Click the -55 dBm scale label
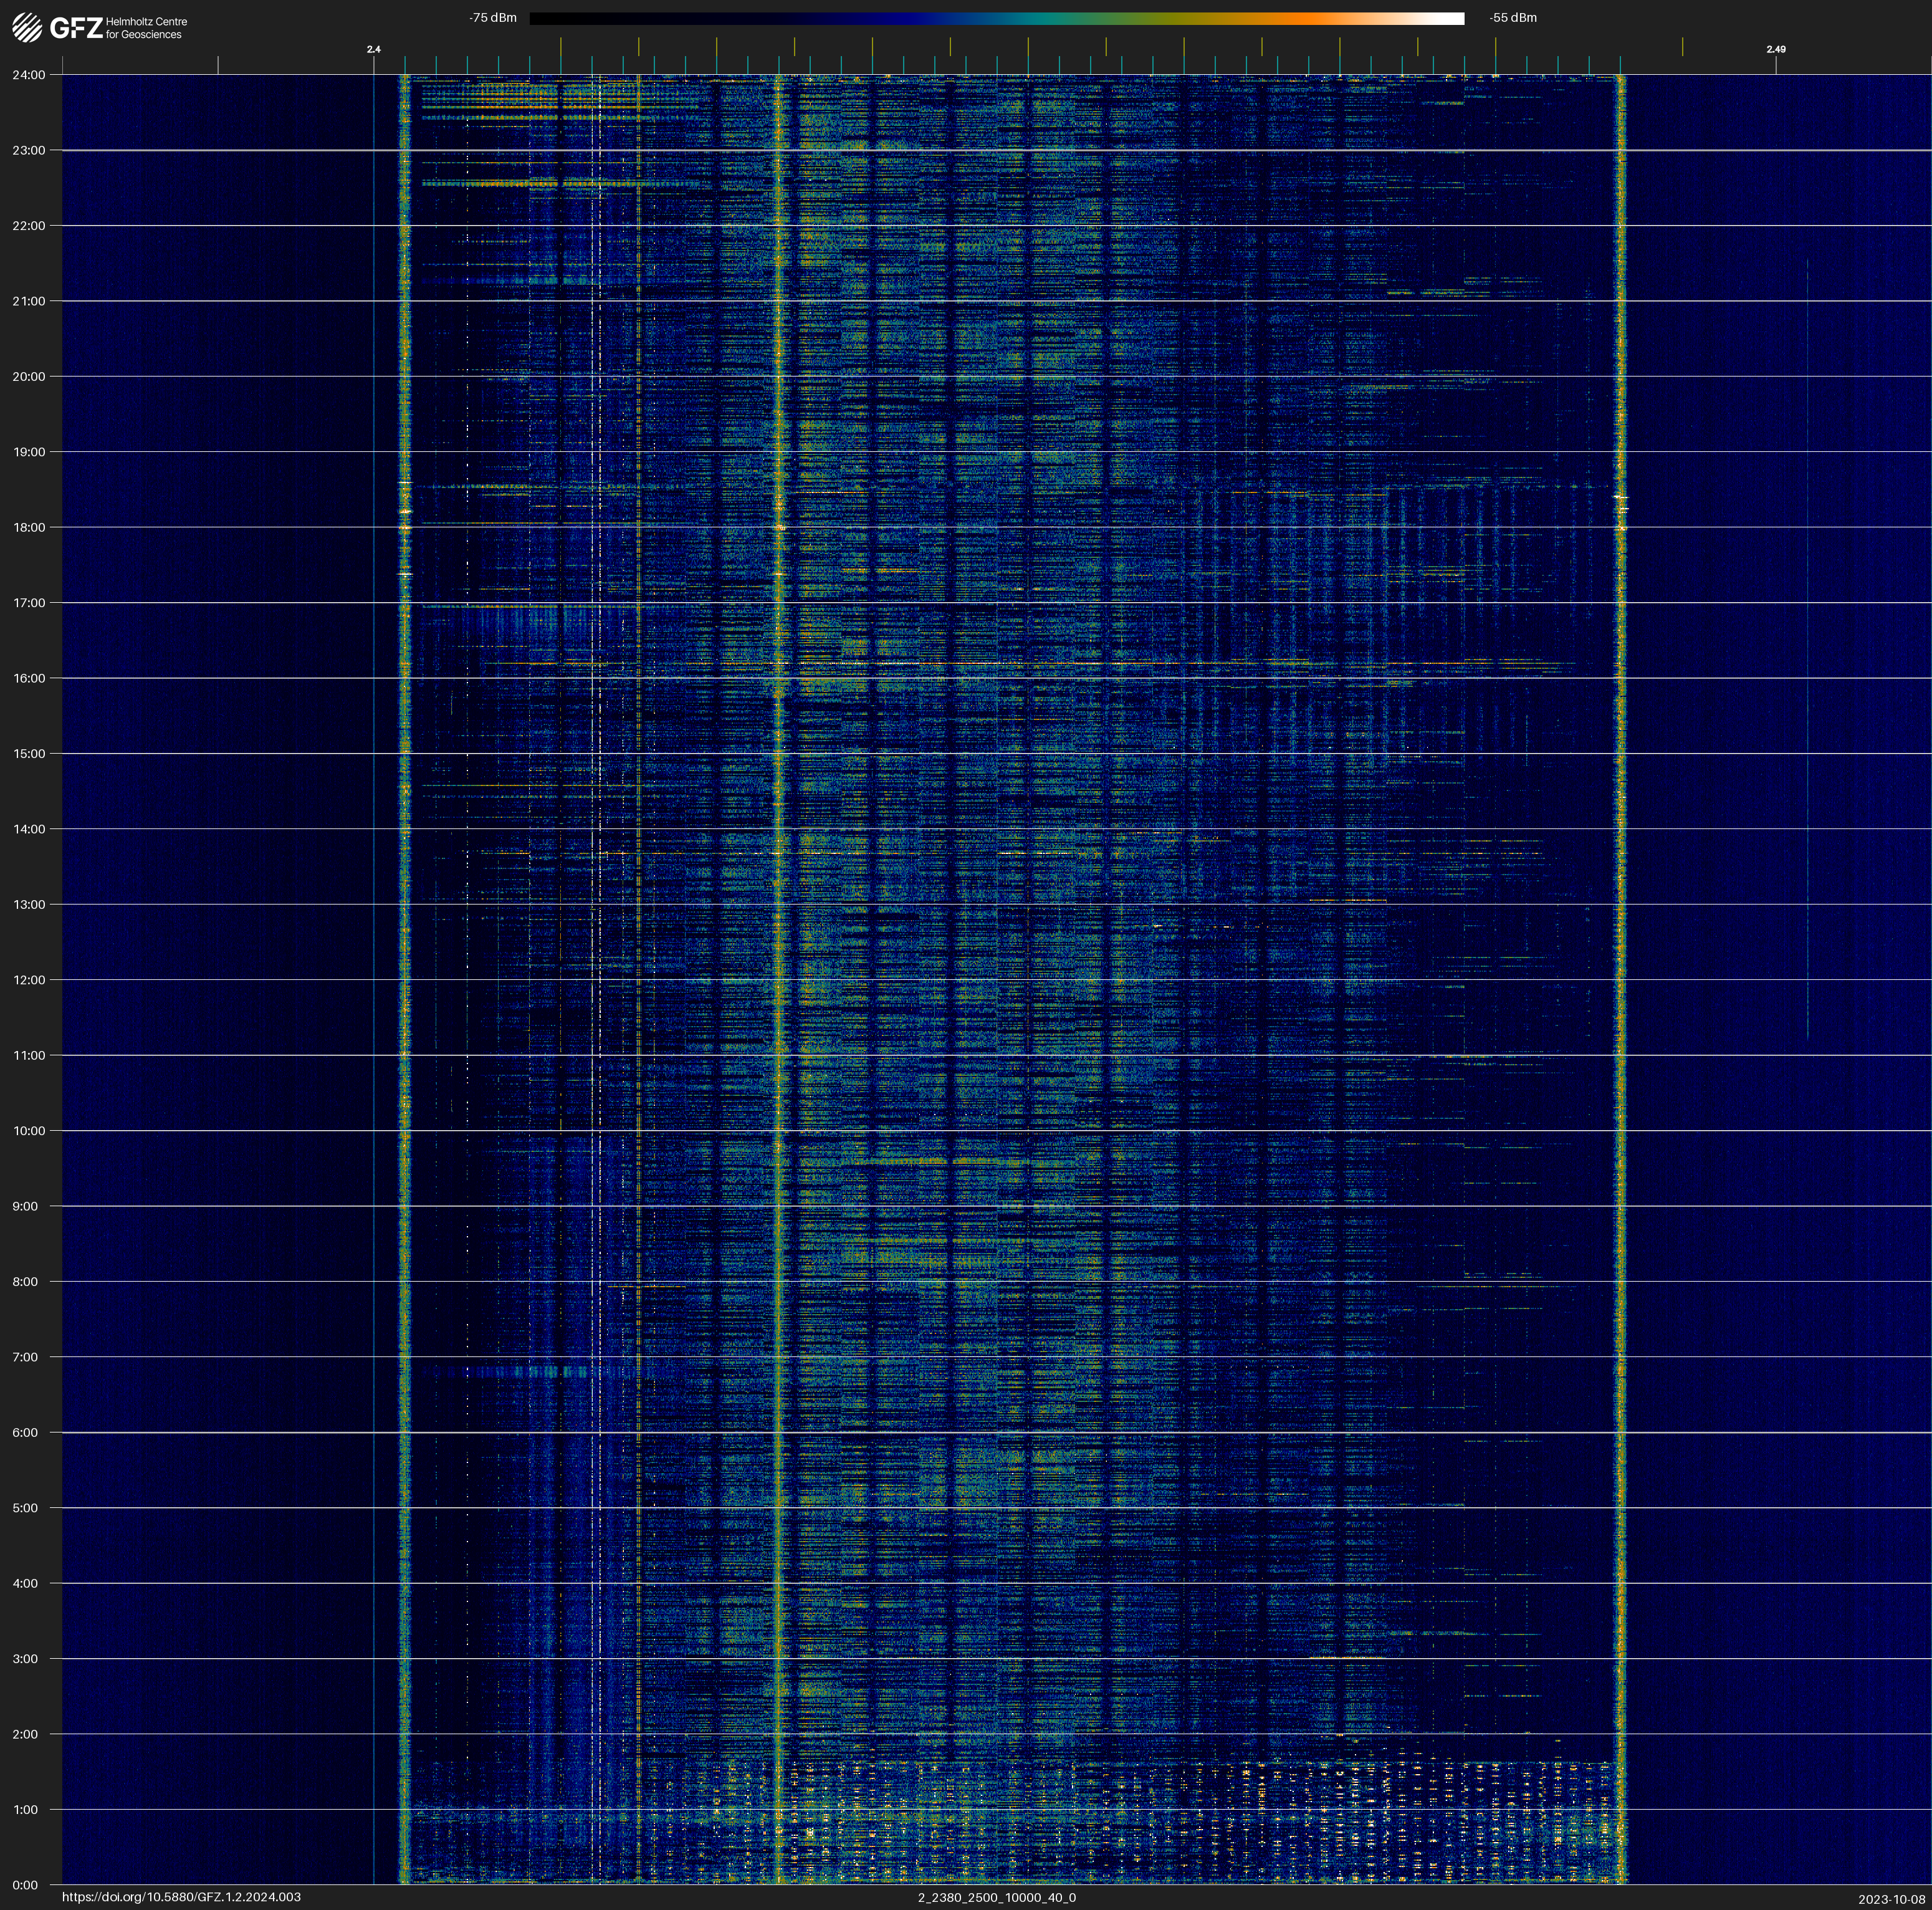1932x1910 pixels. pos(1512,18)
